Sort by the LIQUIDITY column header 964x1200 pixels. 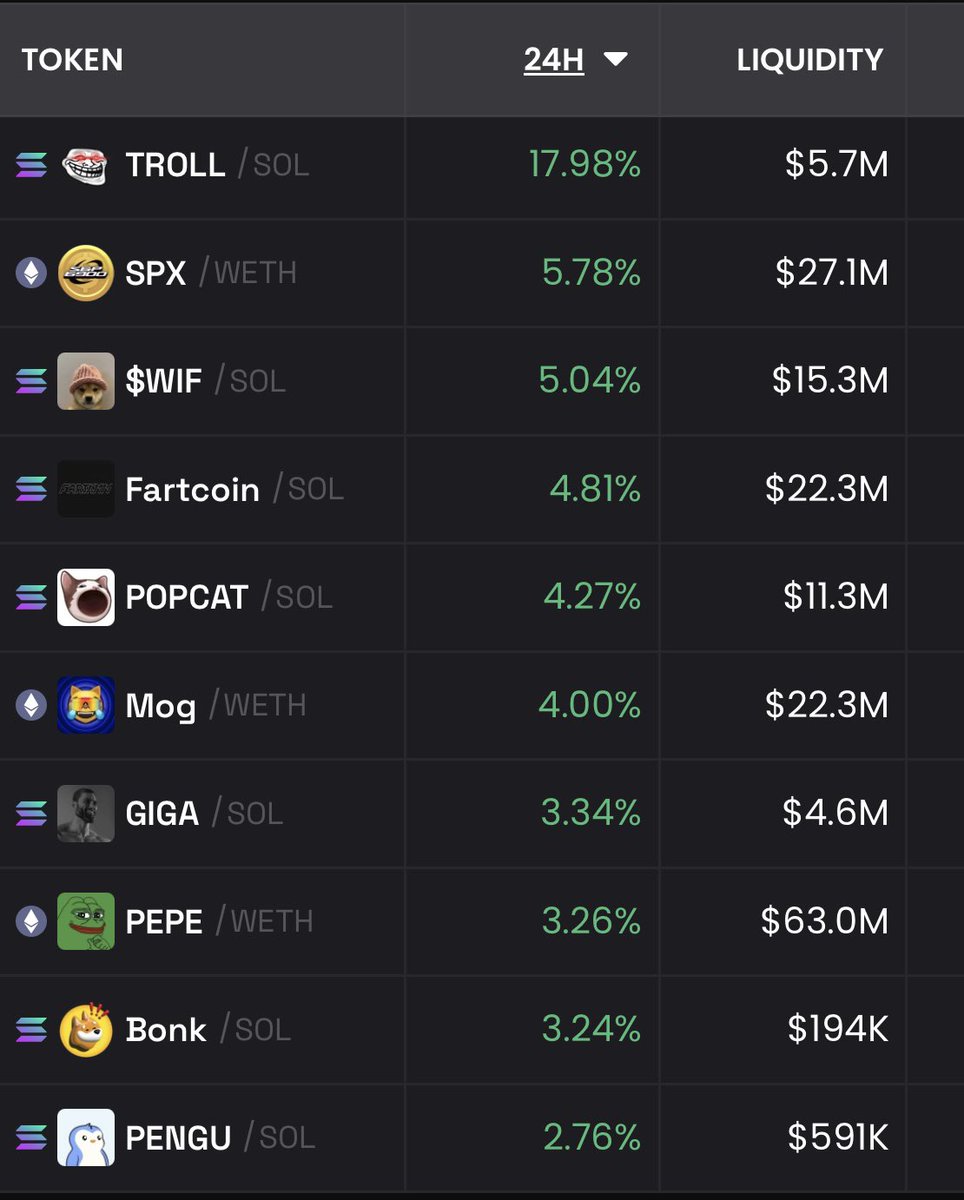coord(810,60)
